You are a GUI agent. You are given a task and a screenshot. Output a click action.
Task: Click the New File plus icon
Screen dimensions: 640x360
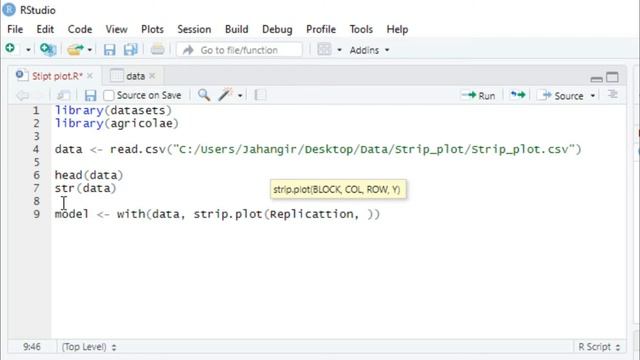coord(10,49)
